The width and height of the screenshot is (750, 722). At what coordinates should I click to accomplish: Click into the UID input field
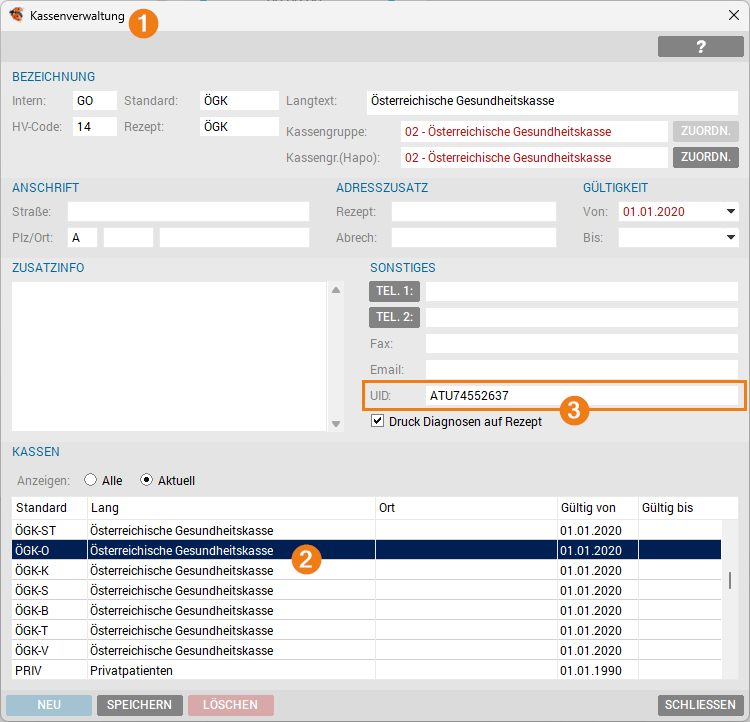point(580,396)
